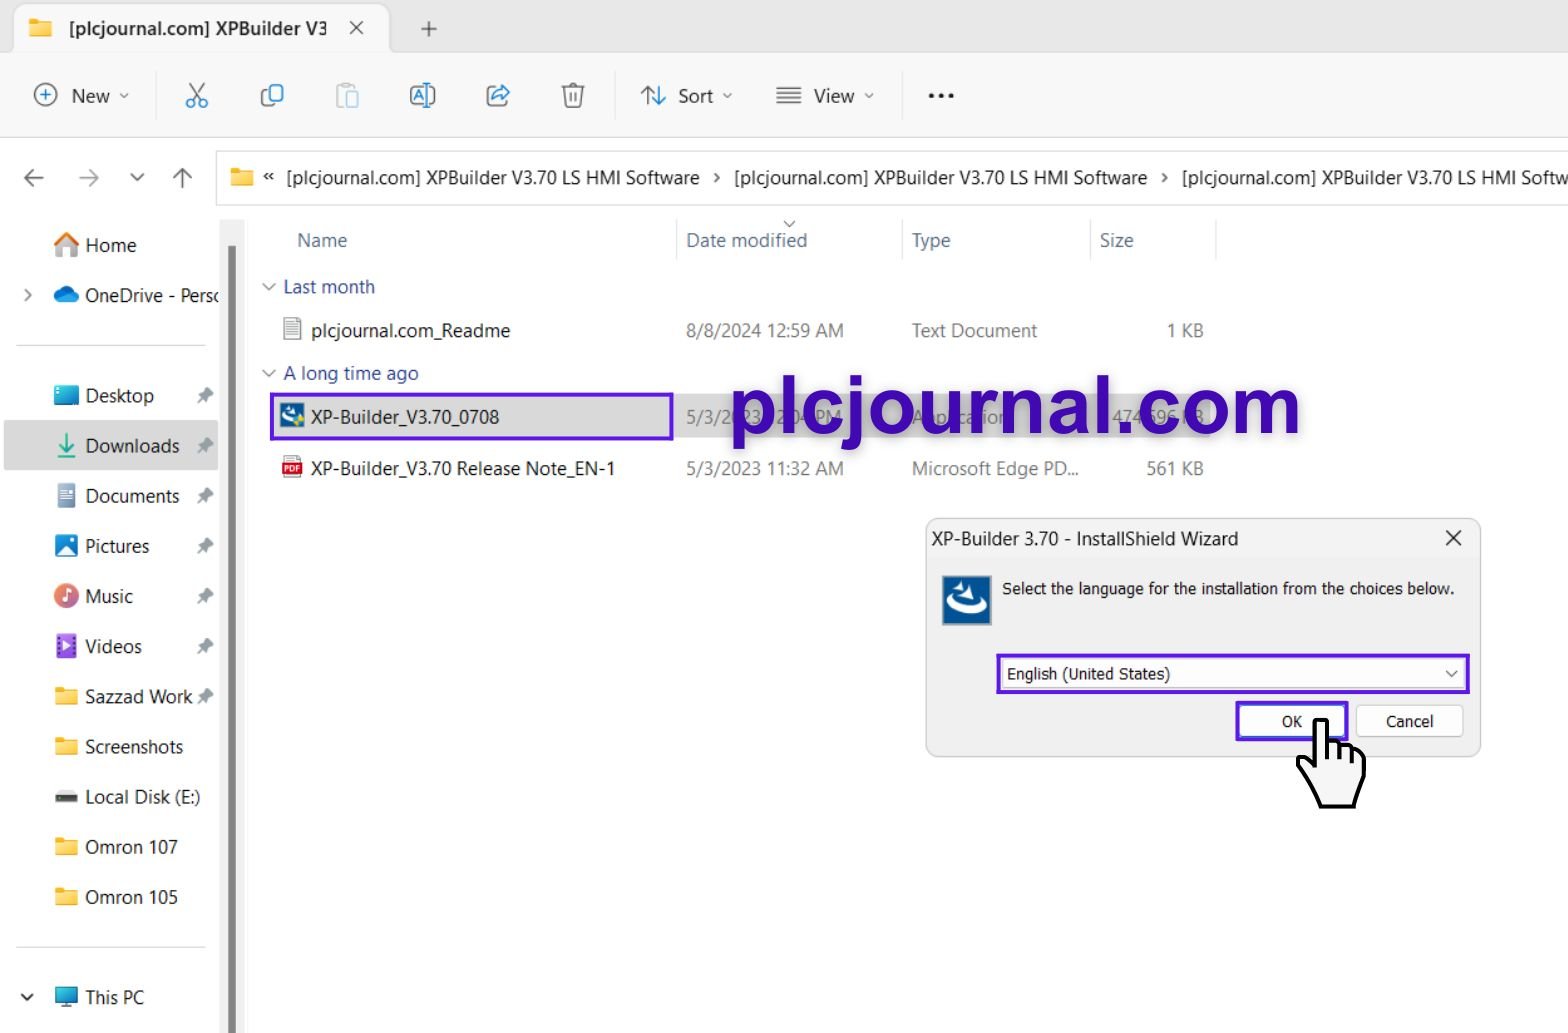Image resolution: width=1568 pixels, height=1033 pixels.
Task: Sort files by Name column
Action: coord(322,240)
